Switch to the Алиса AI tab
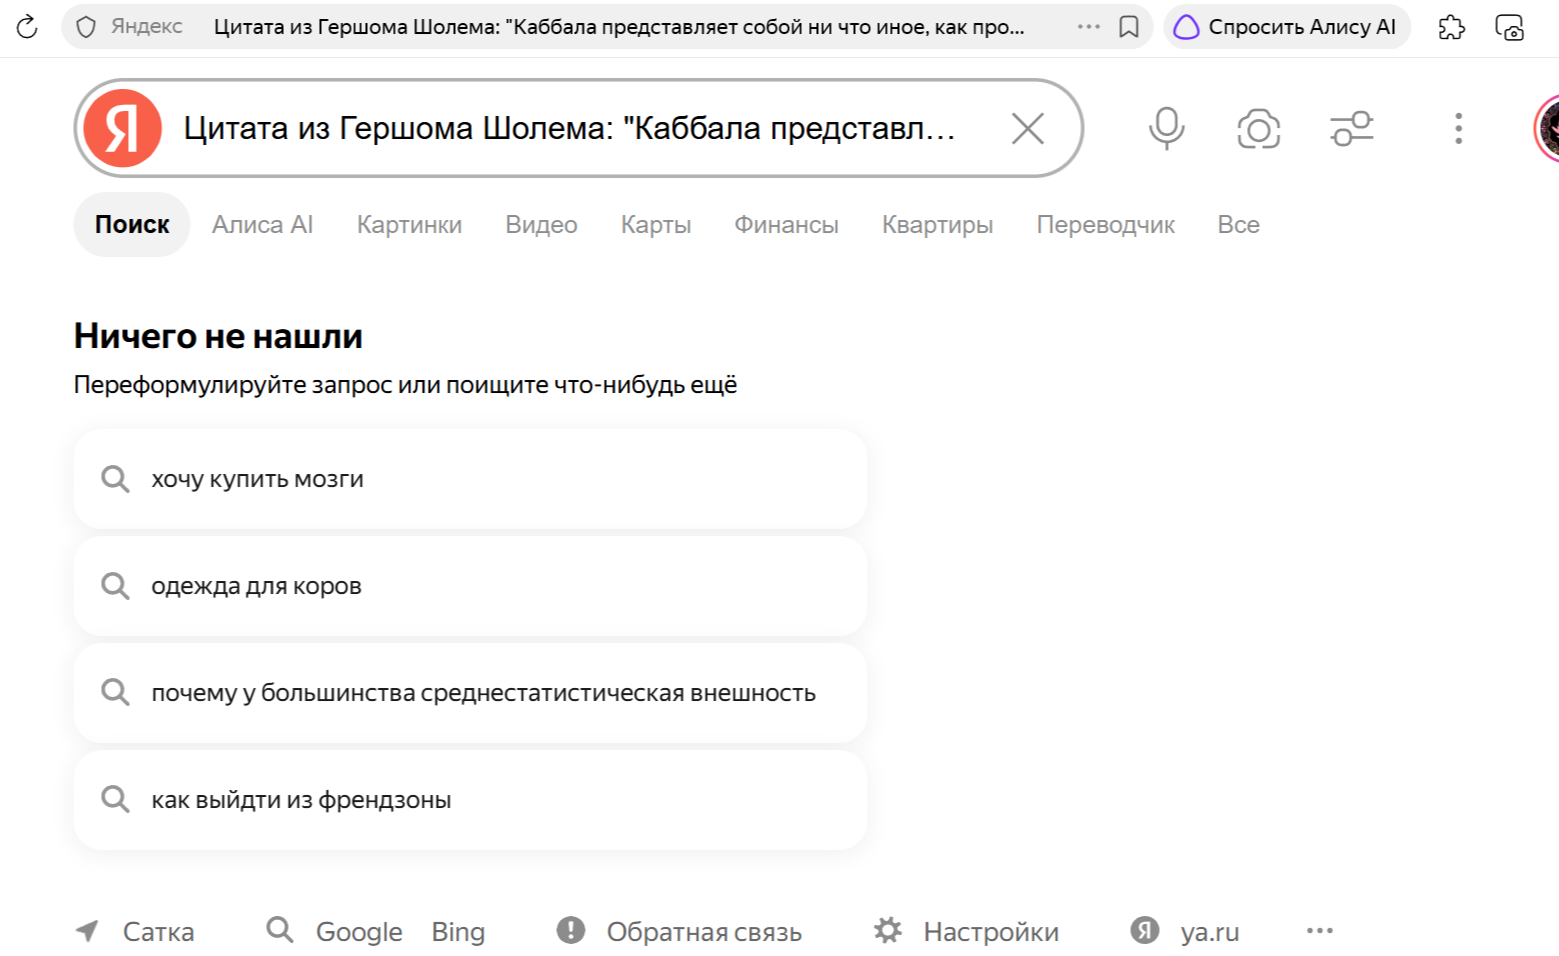Screen dimensions: 1559x956 [262, 224]
